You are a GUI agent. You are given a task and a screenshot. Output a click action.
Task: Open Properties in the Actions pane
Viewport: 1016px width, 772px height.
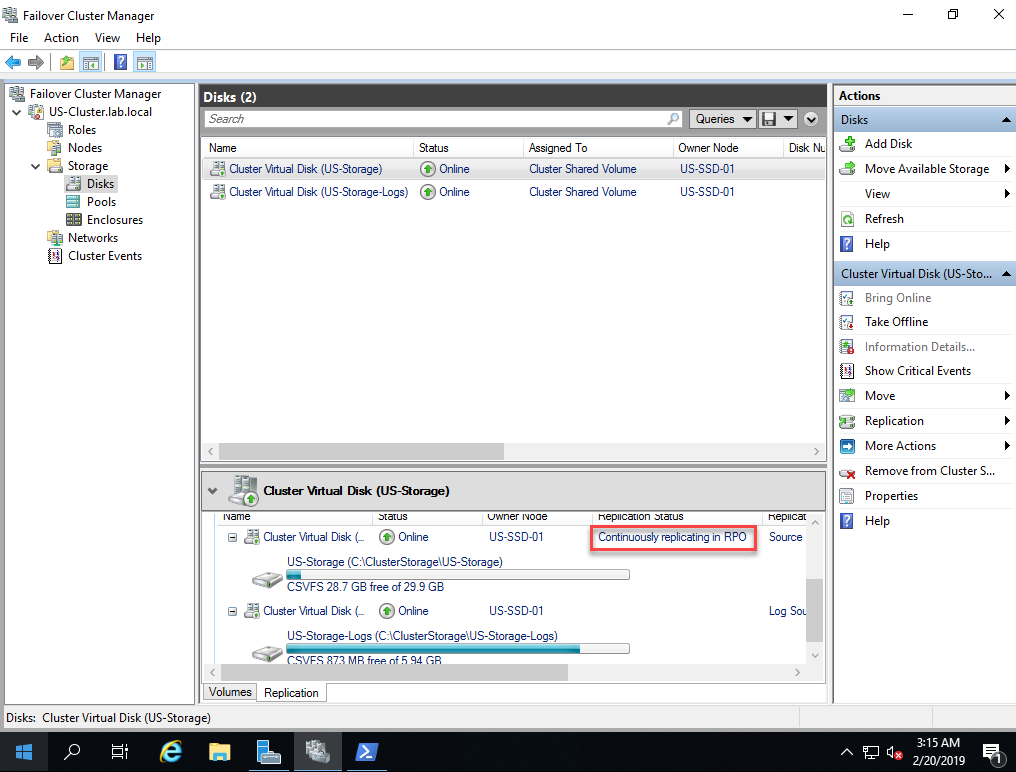(x=891, y=496)
